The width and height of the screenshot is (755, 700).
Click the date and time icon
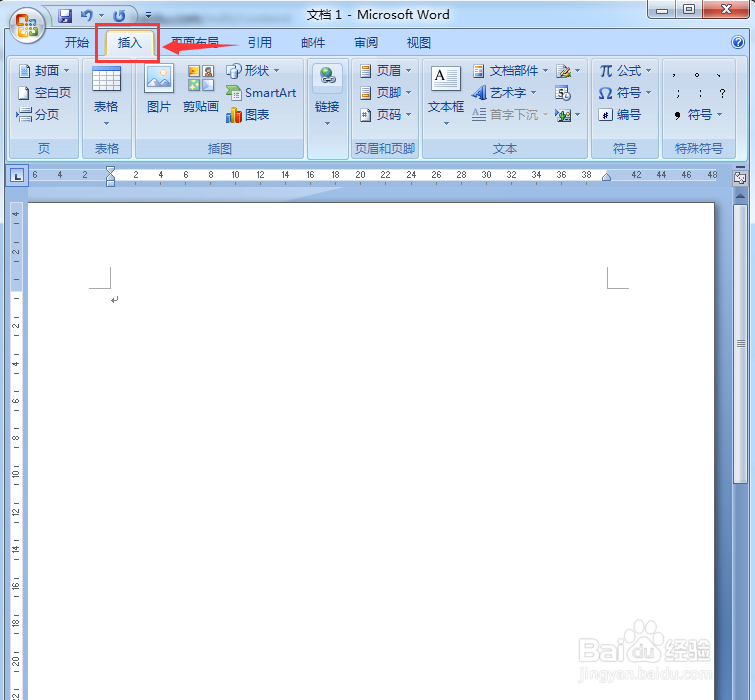pos(563,93)
